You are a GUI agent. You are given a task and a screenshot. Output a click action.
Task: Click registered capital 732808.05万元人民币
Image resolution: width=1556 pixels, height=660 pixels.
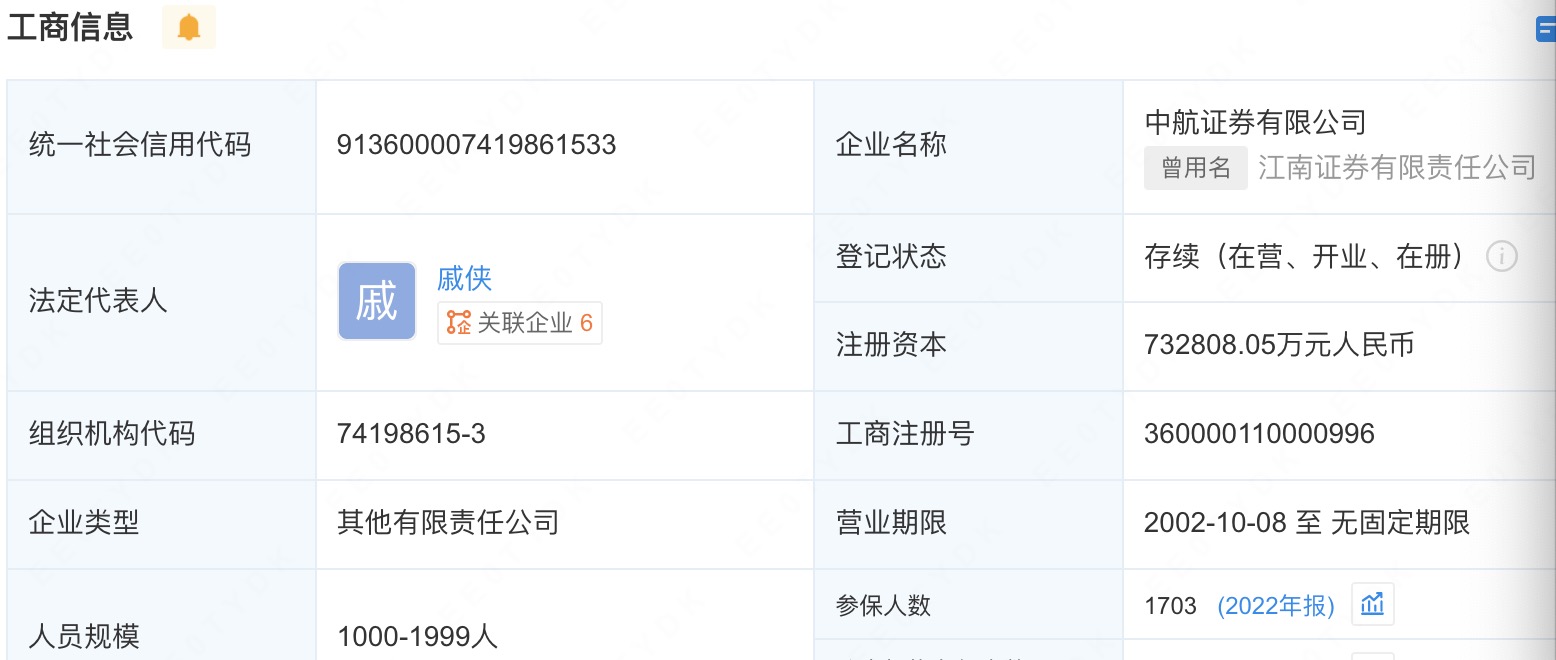coord(1279,346)
